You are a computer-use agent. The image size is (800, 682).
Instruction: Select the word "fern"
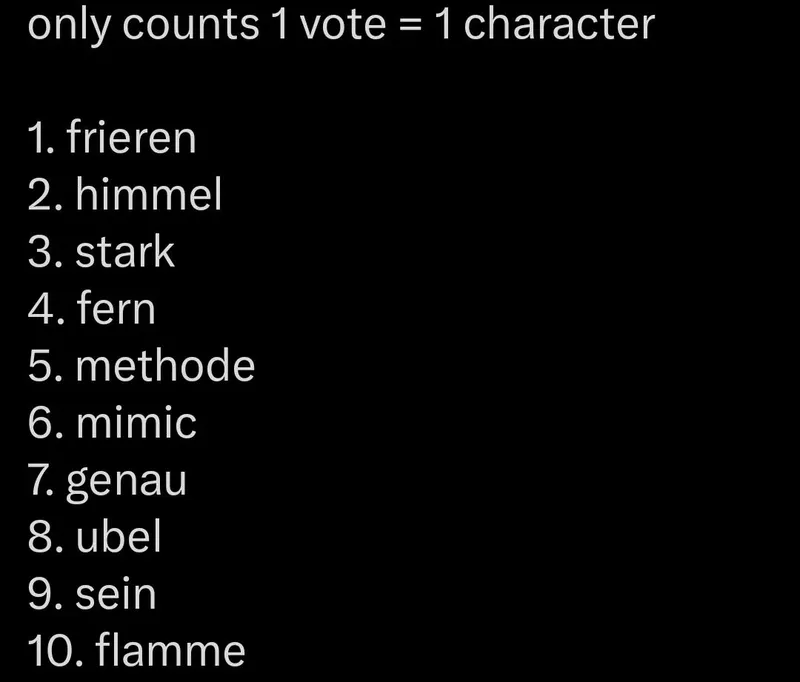coord(116,309)
